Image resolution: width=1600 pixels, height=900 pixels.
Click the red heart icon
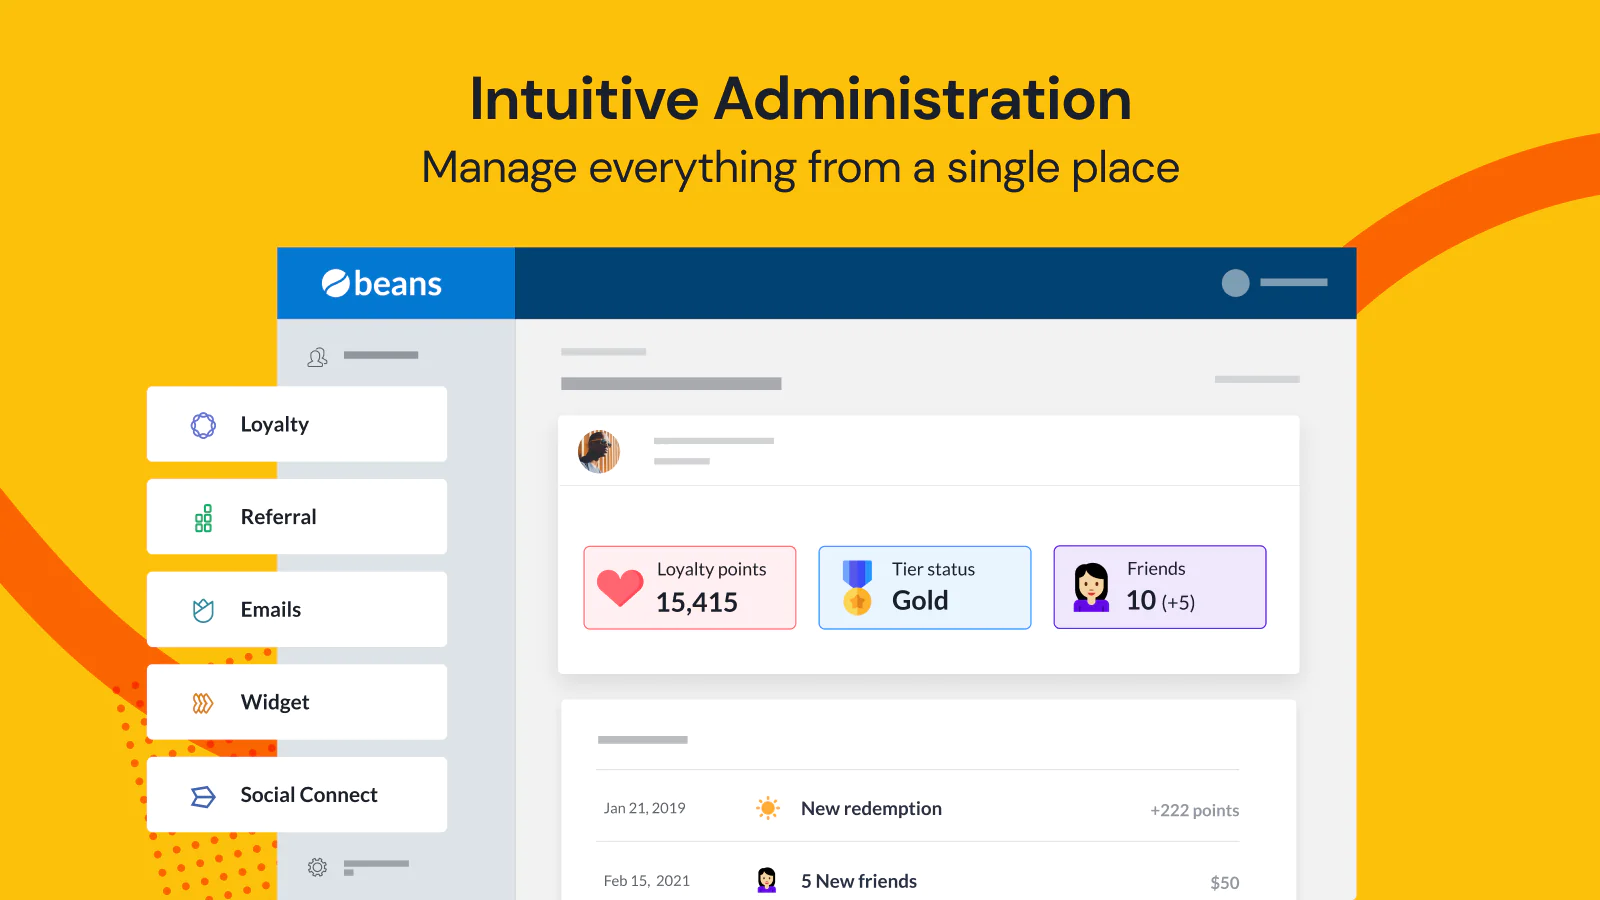[x=620, y=587]
